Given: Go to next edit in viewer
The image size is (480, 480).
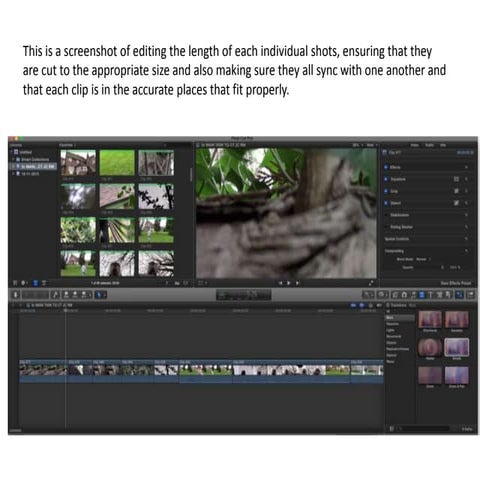Looking at the screenshot, I should pyautogui.click(x=297, y=283).
